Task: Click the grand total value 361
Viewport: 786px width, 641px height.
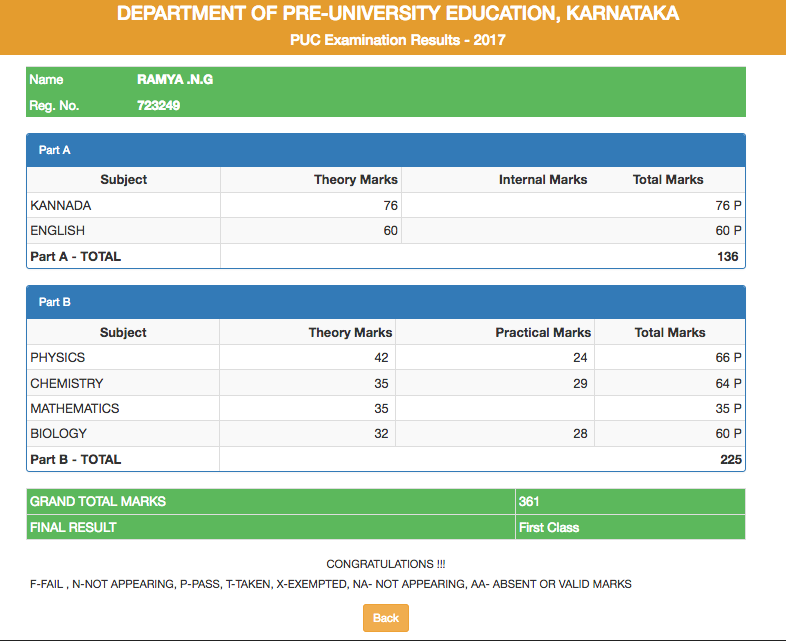Action: pos(529,501)
